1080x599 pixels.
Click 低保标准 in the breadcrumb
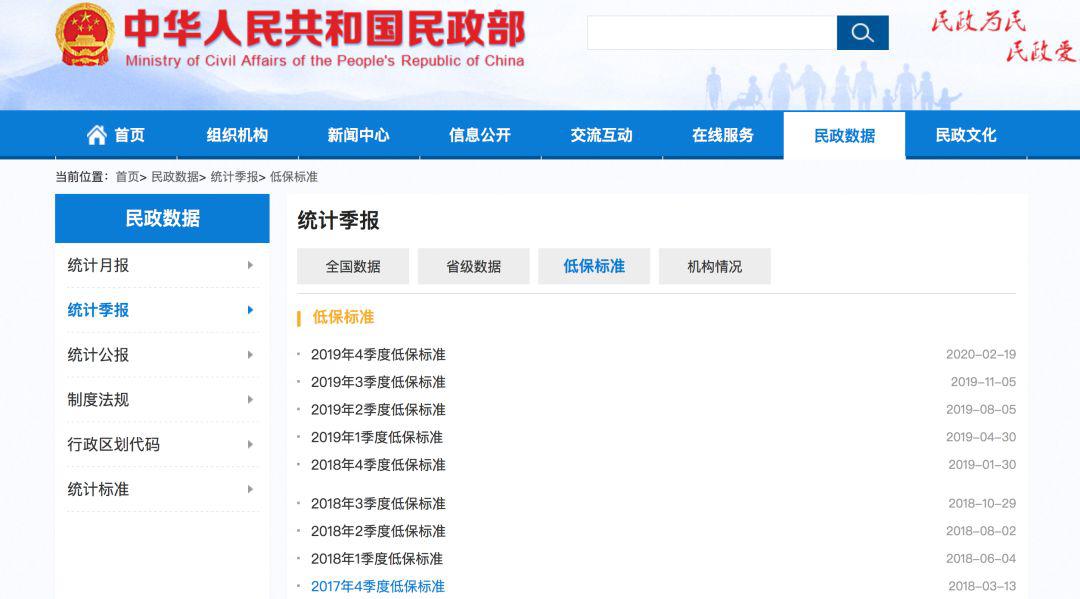pos(293,177)
